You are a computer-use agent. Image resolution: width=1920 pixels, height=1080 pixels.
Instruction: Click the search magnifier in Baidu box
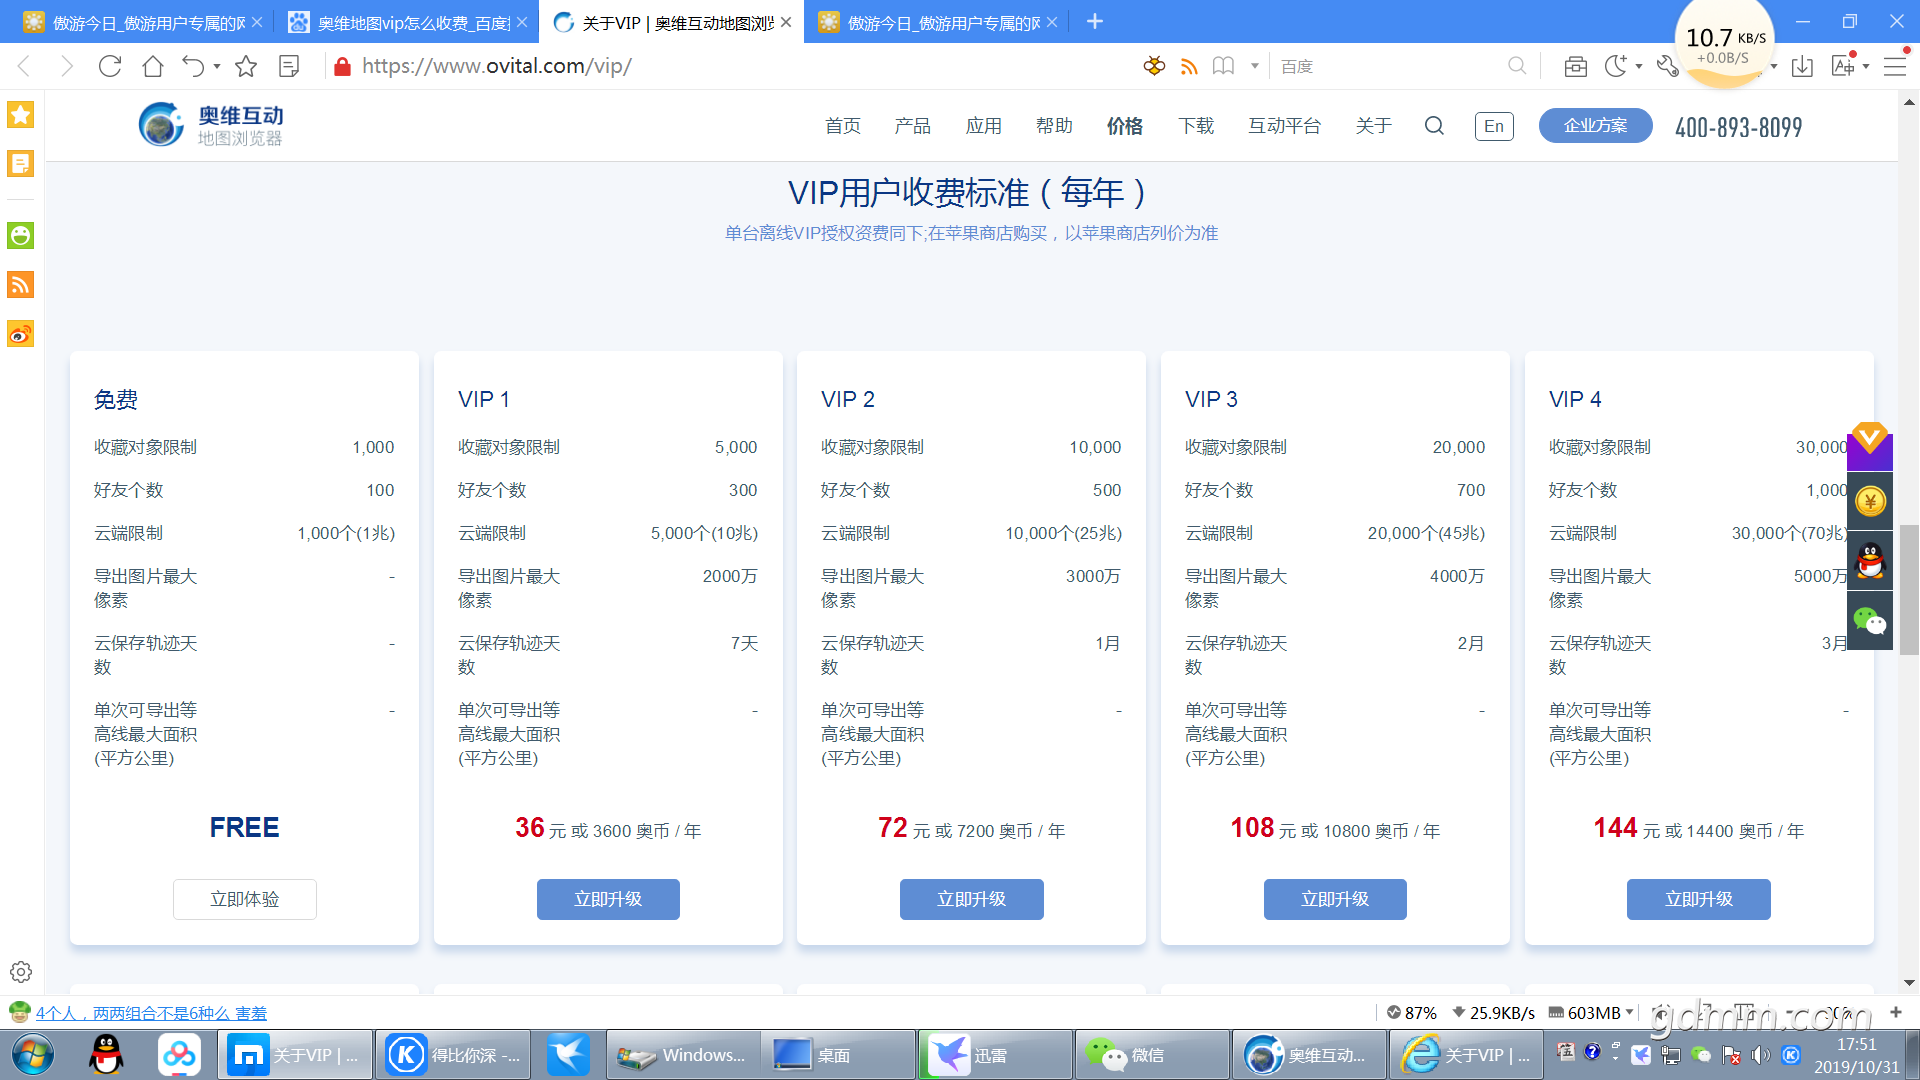pyautogui.click(x=1517, y=66)
